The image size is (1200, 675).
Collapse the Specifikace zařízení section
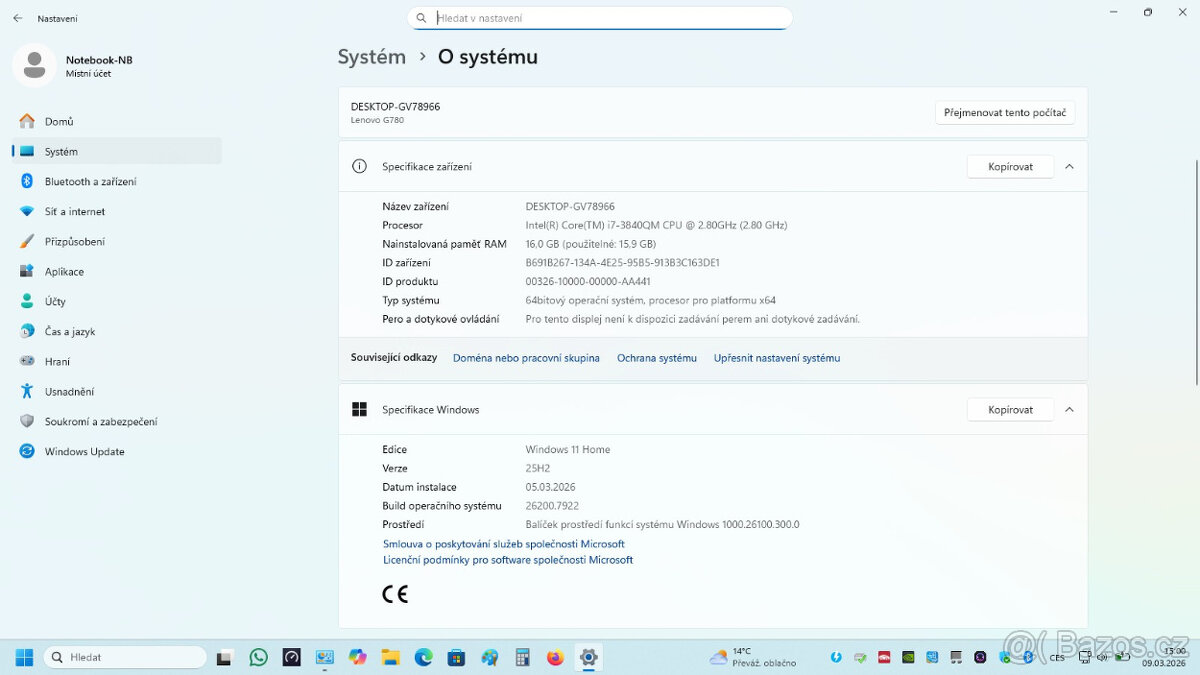click(x=1069, y=166)
